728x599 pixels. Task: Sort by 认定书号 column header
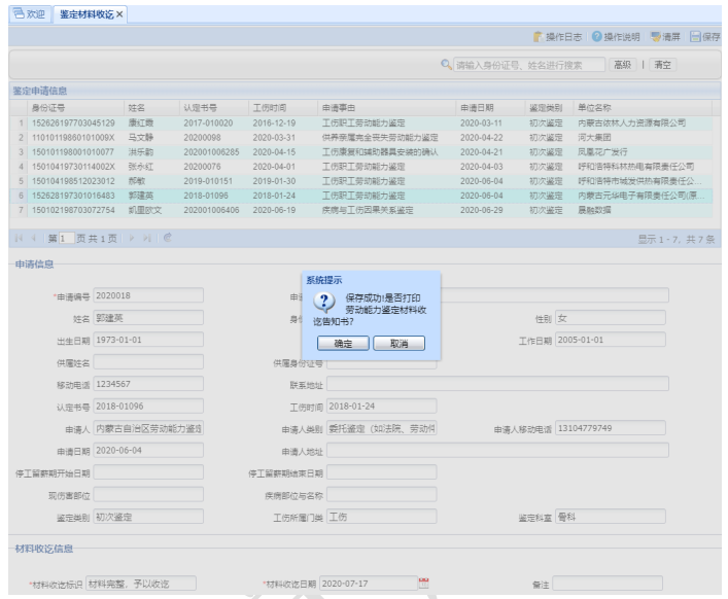tap(214, 108)
